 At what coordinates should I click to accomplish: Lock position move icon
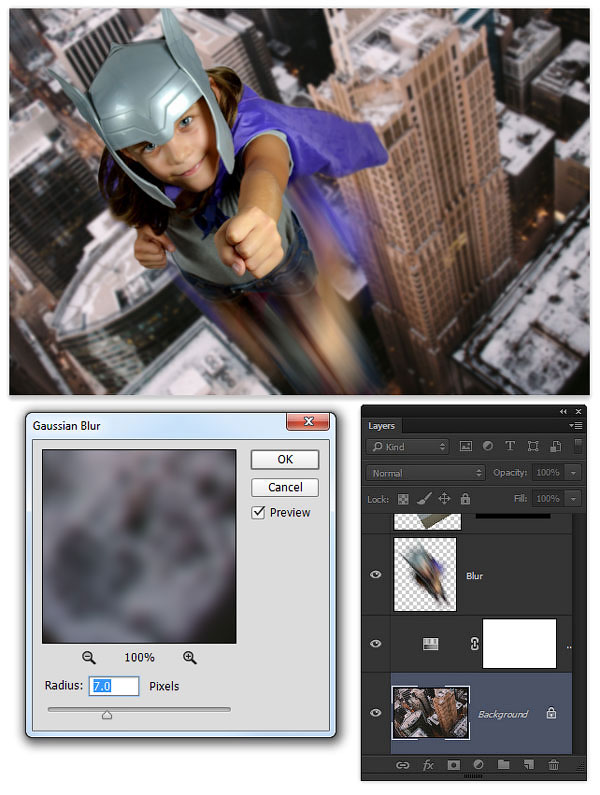444,499
